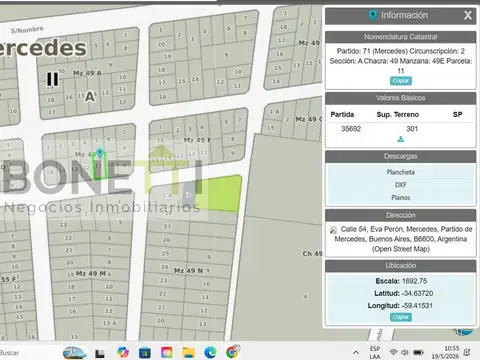Click the Mz 49 A block label
This screenshot has height=360, width=480.
pyautogui.click(x=87, y=73)
